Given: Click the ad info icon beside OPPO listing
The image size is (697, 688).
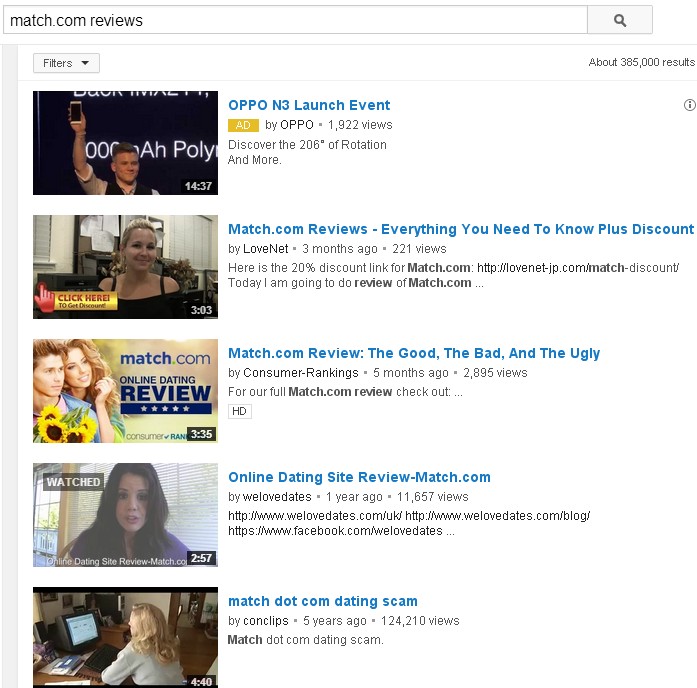Looking at the screenshot, I should [689, 105].
